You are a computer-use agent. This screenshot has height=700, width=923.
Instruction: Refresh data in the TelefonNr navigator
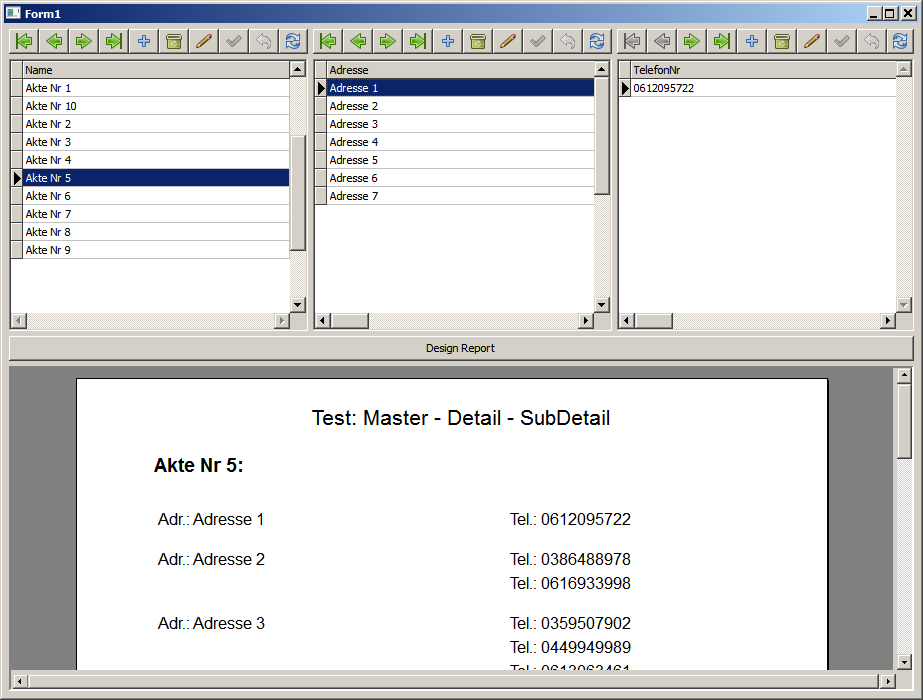tap(900, 41)
